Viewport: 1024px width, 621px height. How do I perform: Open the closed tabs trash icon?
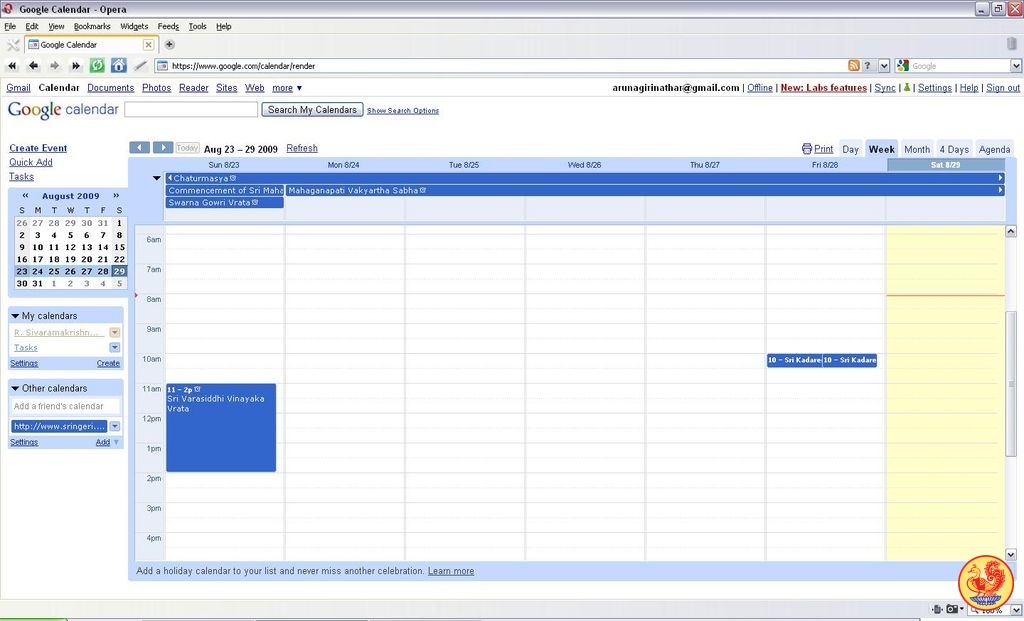tap(1012, 44)
